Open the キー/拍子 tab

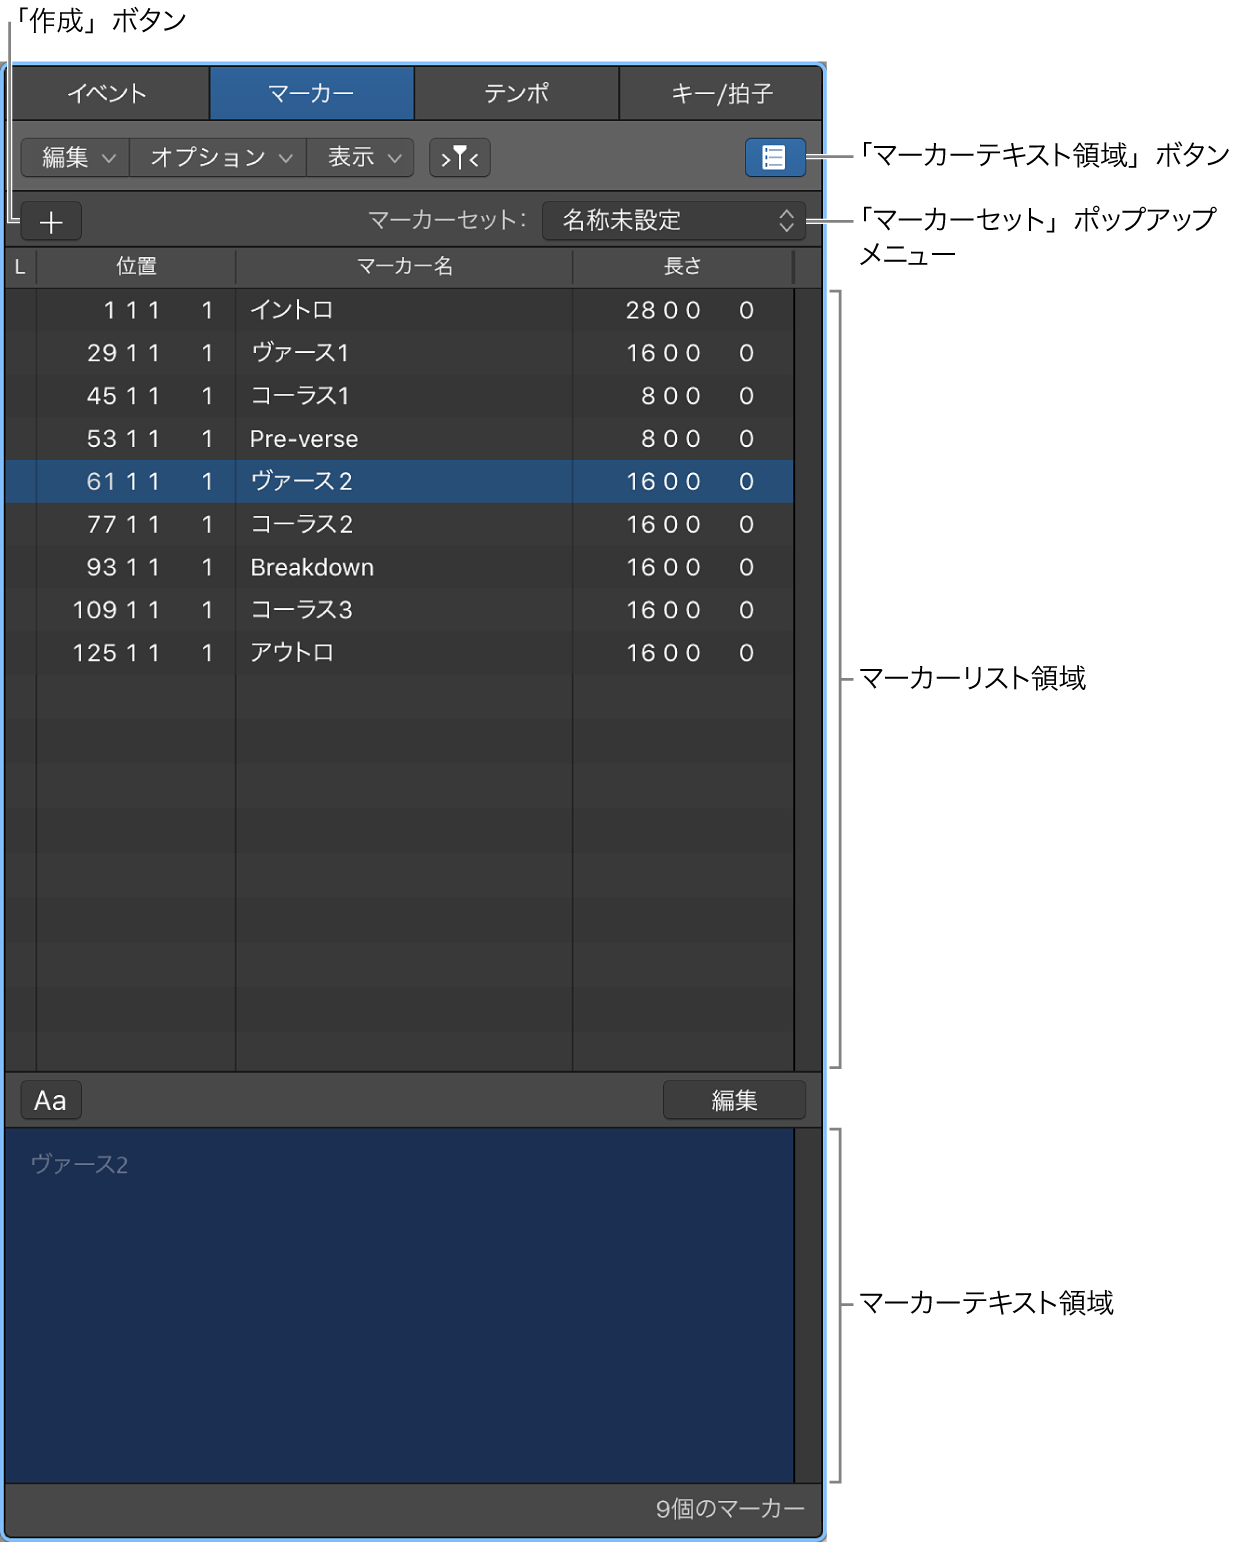721,94
